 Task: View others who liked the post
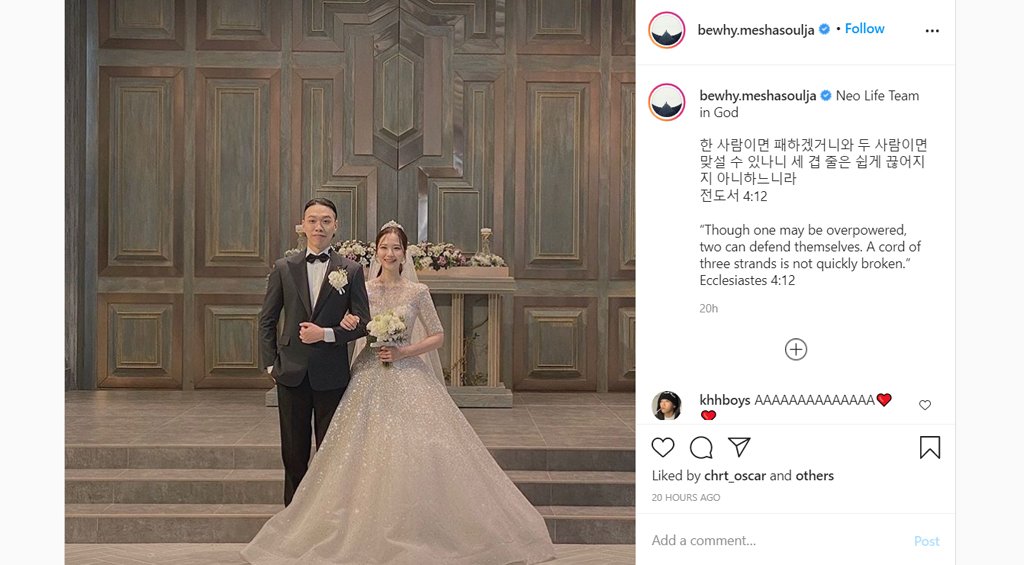point(814,476)
